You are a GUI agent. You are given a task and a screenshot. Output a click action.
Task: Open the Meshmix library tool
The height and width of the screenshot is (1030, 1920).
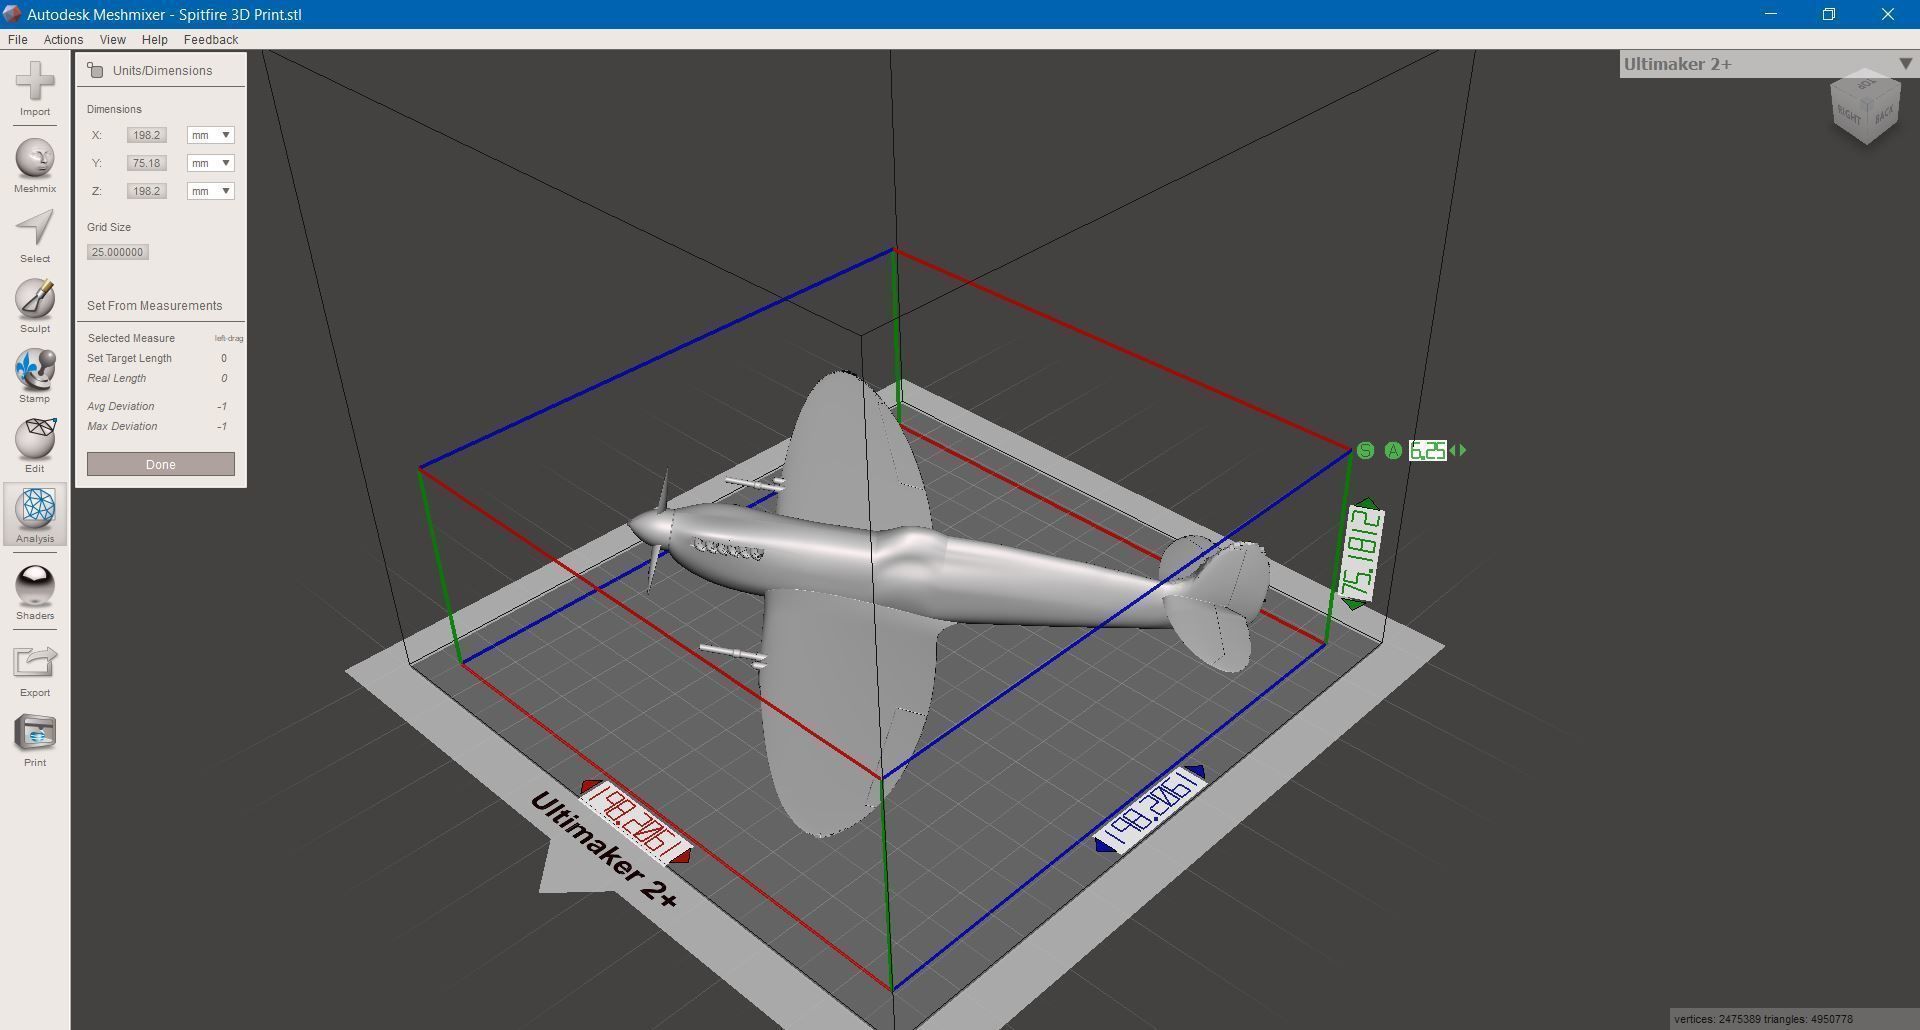pyautogui.click(x=35, y=166)
